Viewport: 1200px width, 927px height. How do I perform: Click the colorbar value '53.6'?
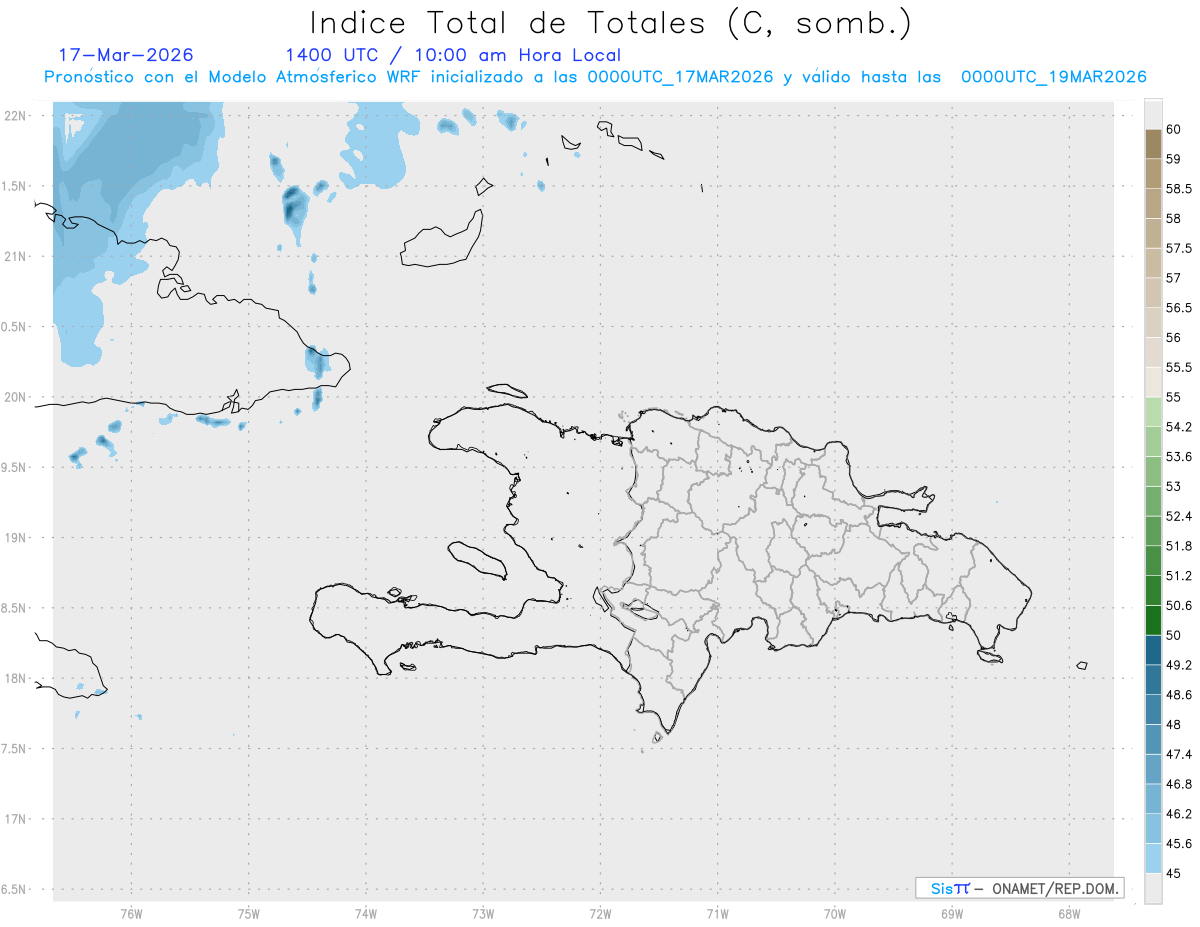point(1179,457)
